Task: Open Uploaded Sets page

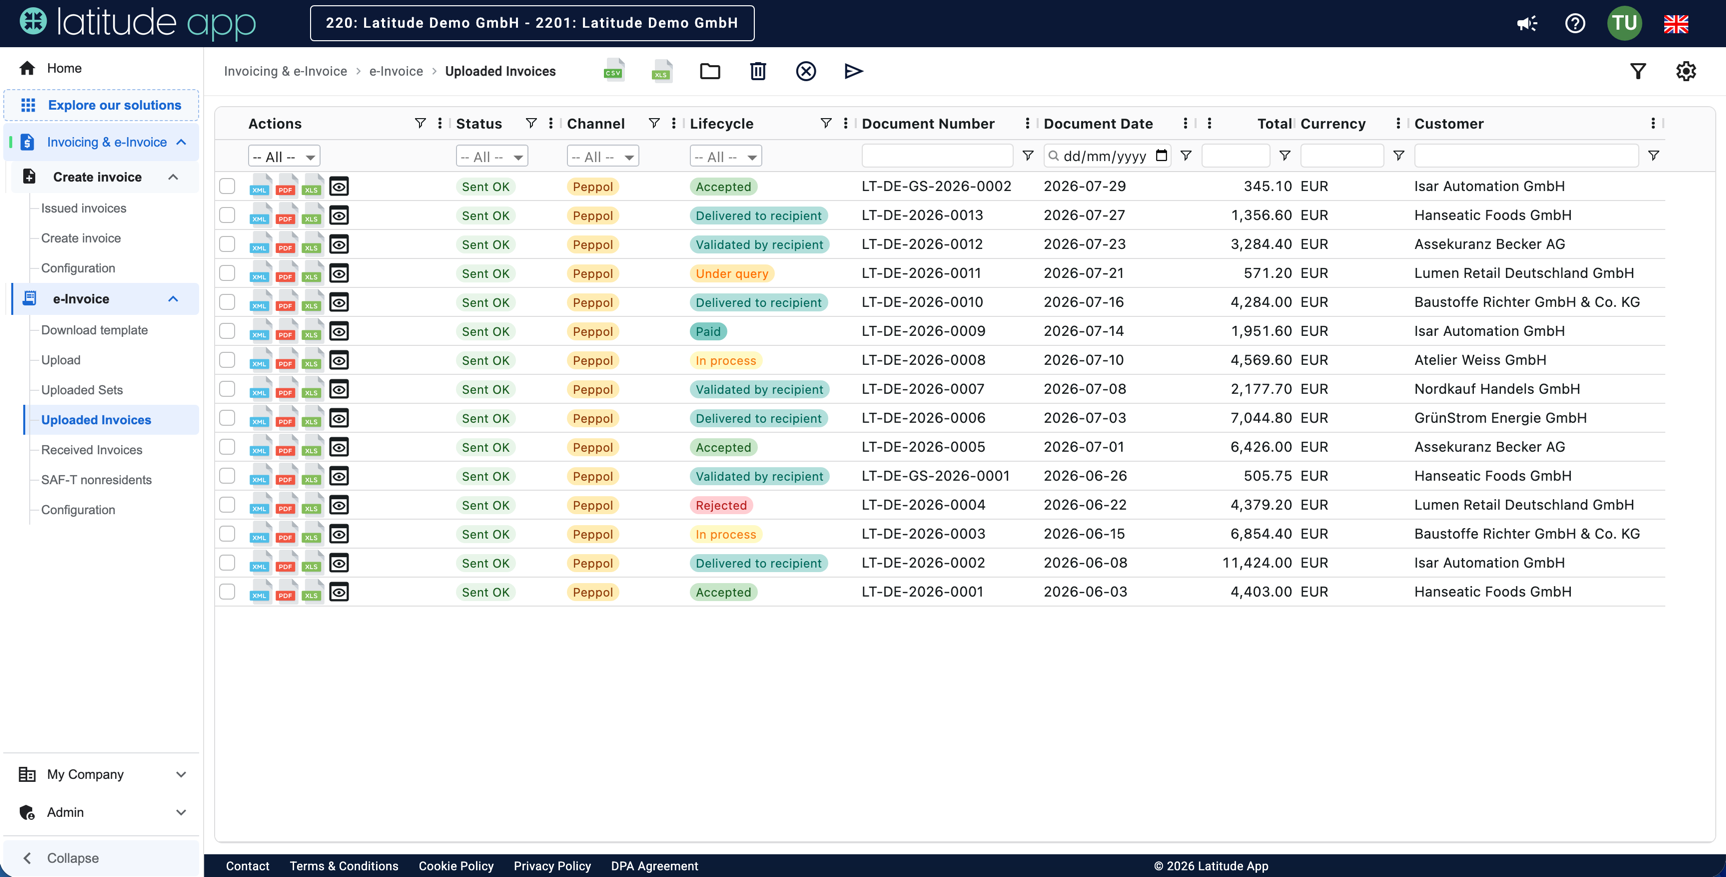Action: [82, 390]
